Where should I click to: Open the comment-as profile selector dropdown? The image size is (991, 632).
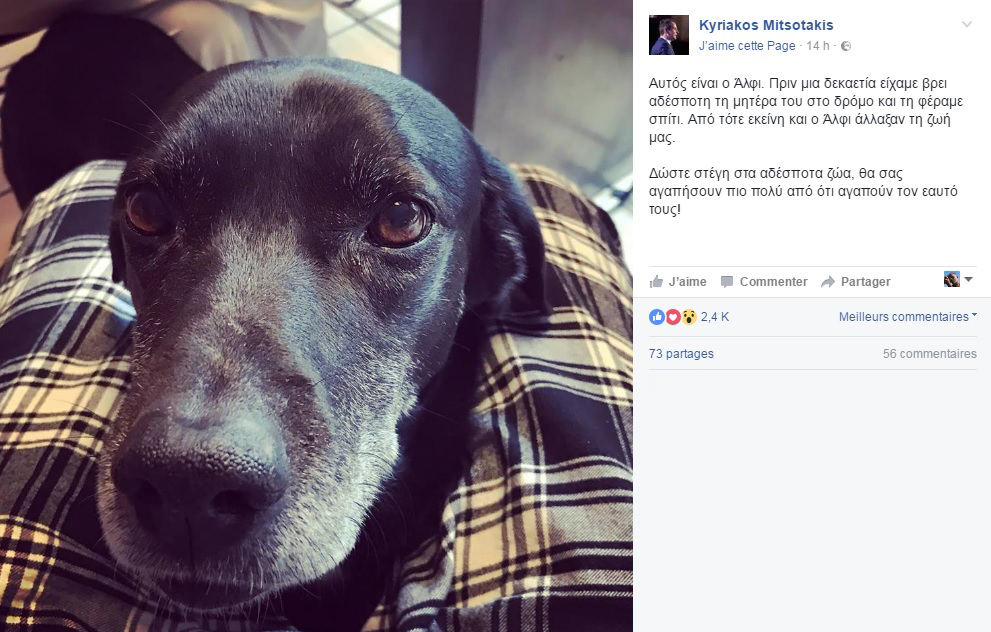pyautogui.click(x=958, y=279)
